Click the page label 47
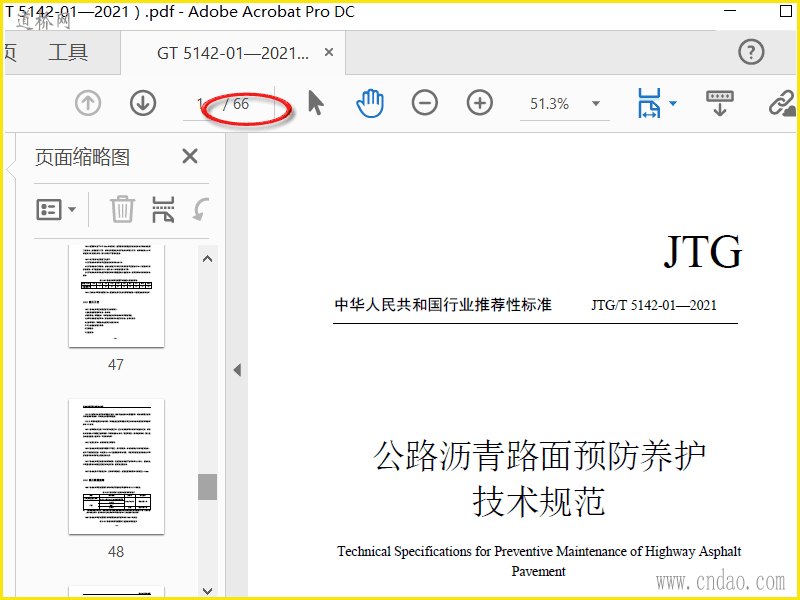 click(116, 364)
